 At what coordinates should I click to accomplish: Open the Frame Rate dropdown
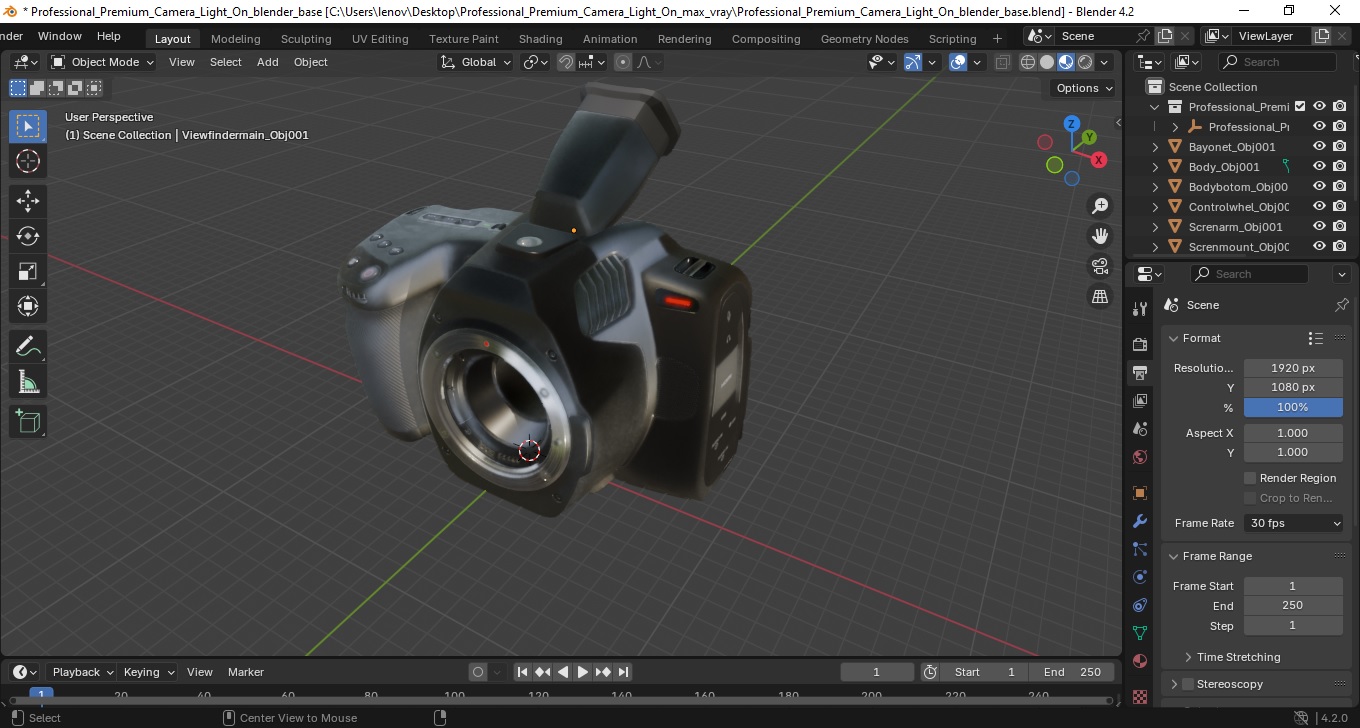(1294, 523)
